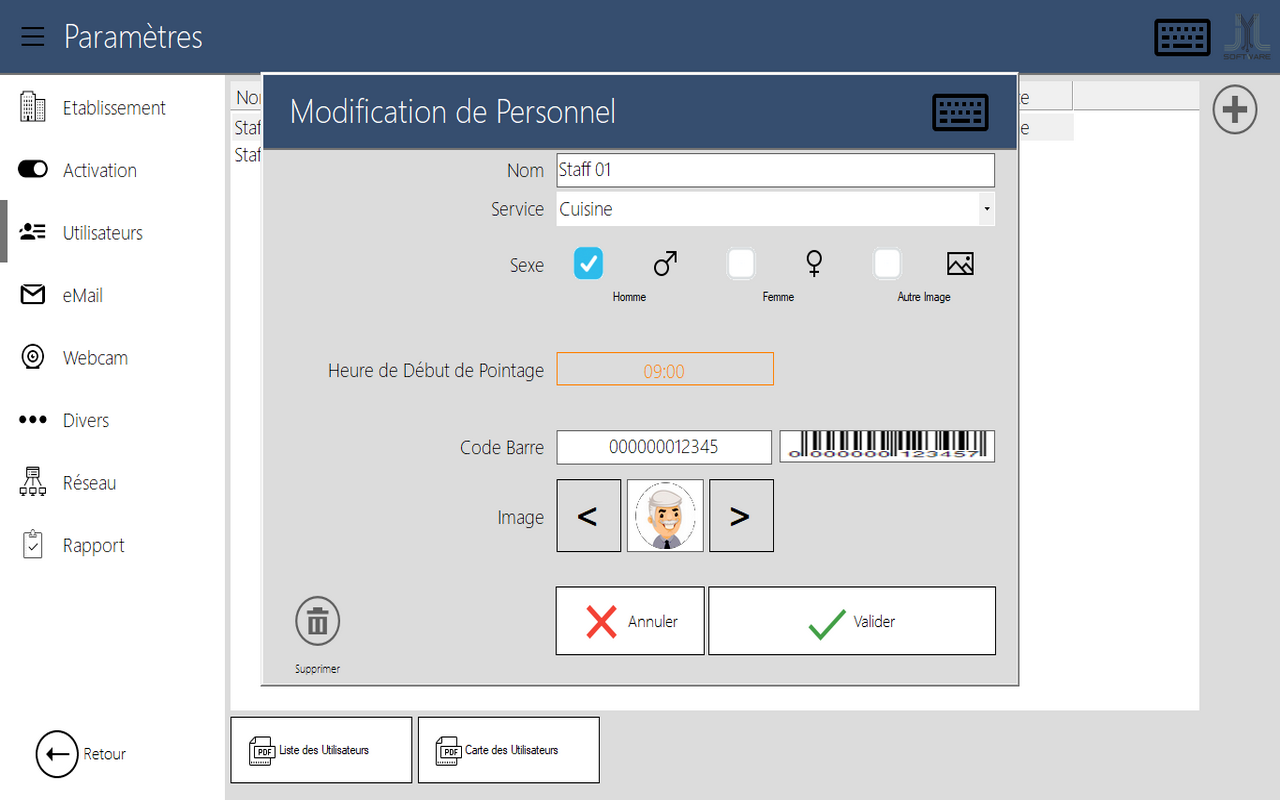The width and height of the screenshot is (1280, 800).
Task: Click the Retour label text
Action: click(105, 754)
